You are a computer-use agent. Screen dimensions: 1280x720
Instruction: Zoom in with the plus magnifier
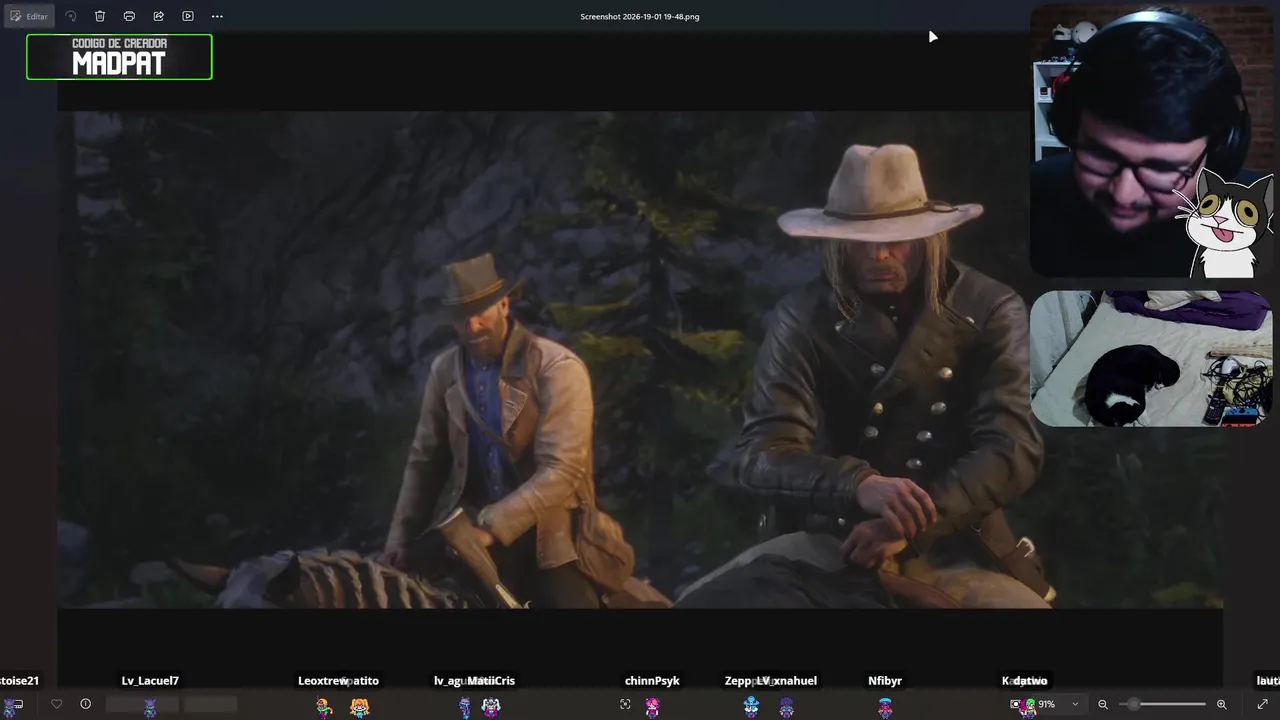(1221, 704)
